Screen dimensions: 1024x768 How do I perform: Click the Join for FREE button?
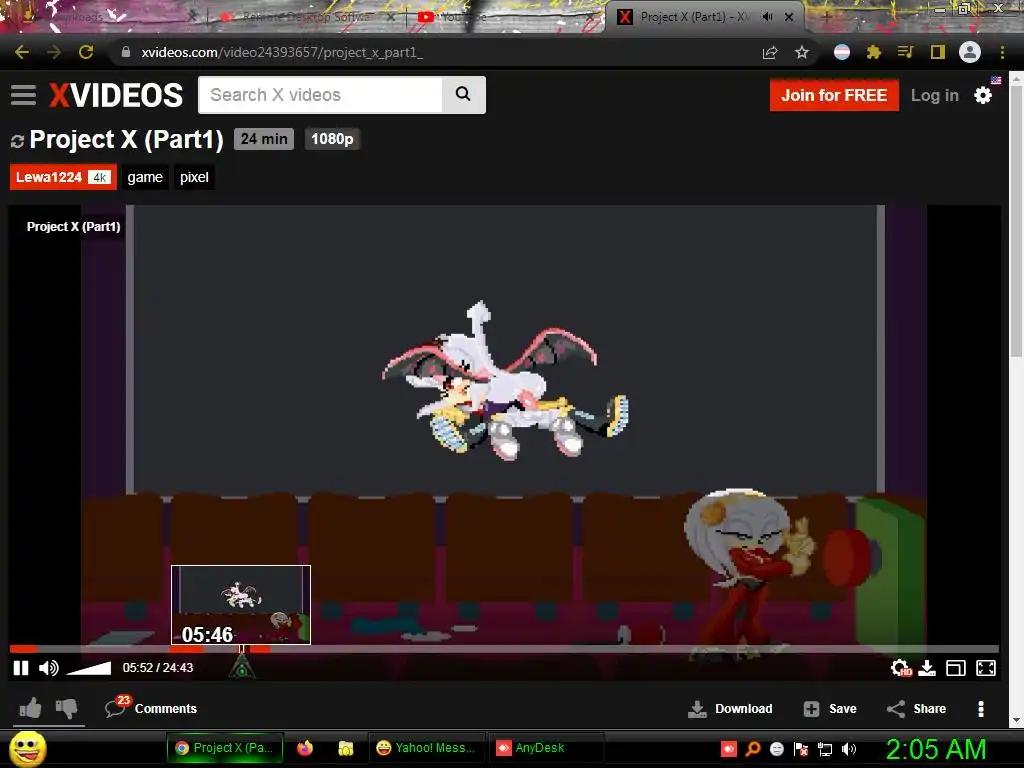click(834, 95)
